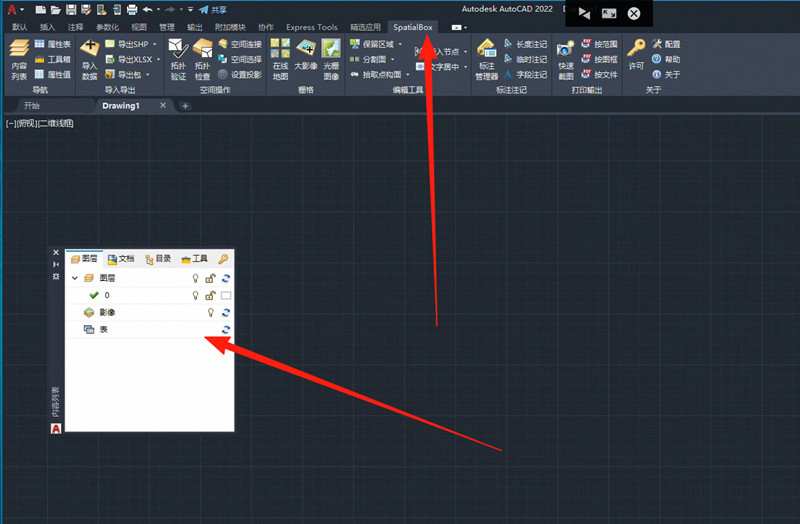Click the key icon in content panel tabs

pos(223,259)
